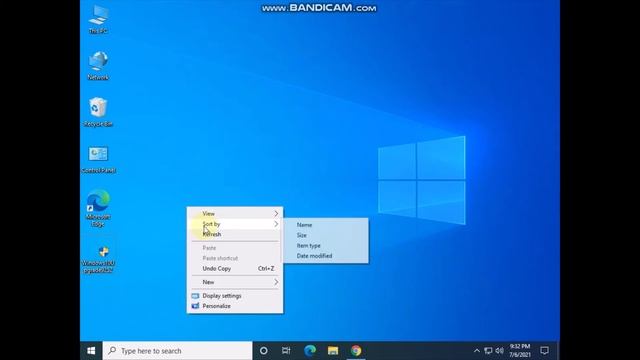Click the arrow next to Sort by
This screenshot has width=640, height=360.
click(276, 224)
